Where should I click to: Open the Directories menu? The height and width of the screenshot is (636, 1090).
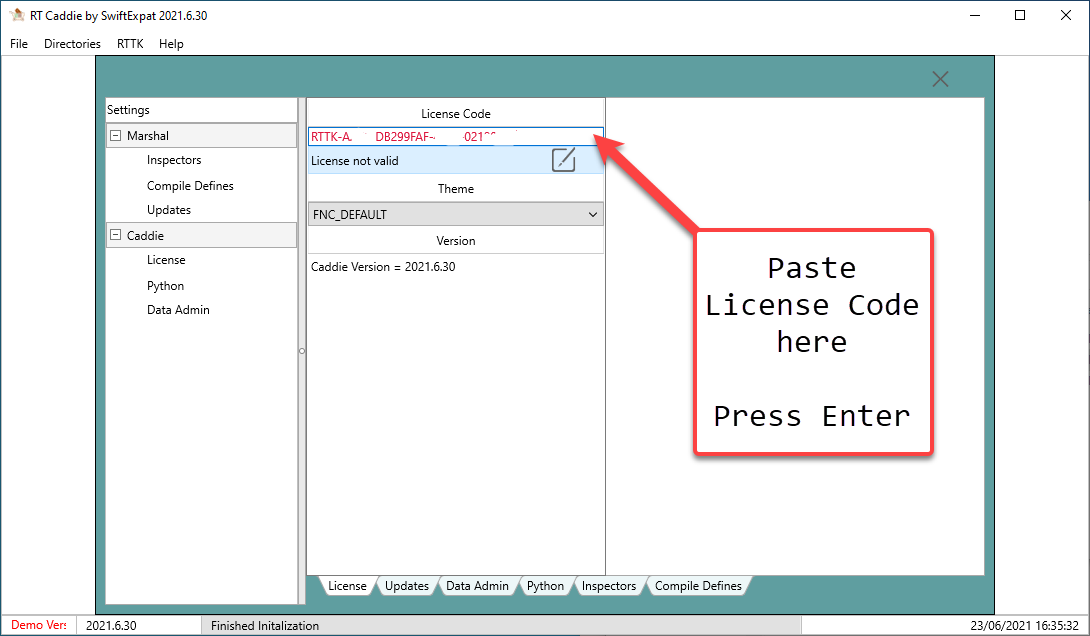pyautogui.click(x=72, y=44)
